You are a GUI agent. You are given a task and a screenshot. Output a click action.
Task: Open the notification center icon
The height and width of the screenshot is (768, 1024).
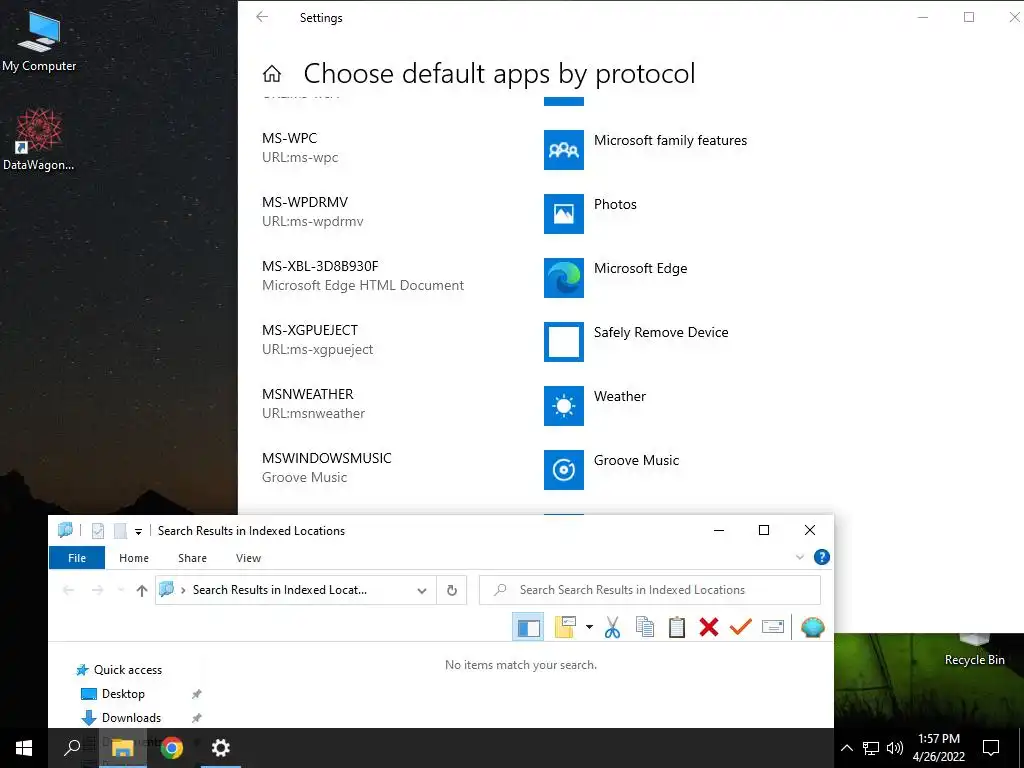coord(991,748)
